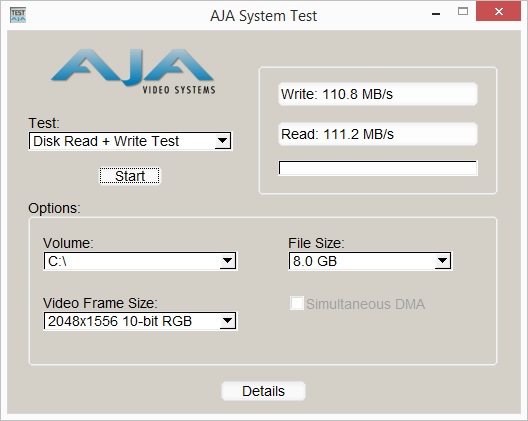Click the Write speed result field

378,94
